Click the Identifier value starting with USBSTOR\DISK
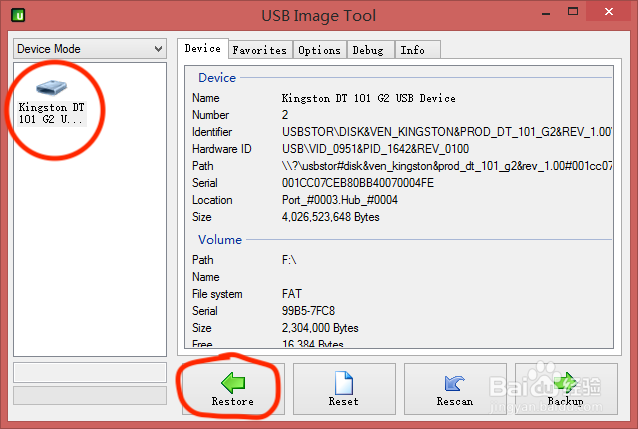 [447, 132]
